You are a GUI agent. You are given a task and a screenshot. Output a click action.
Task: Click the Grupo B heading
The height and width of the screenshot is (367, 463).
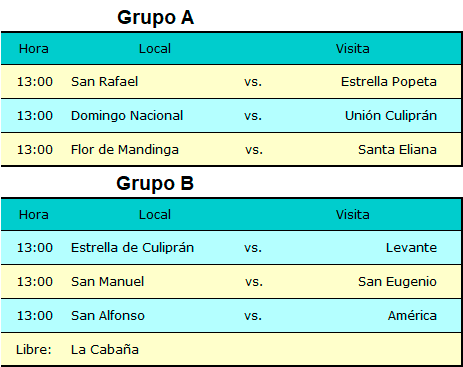(155, 184)
